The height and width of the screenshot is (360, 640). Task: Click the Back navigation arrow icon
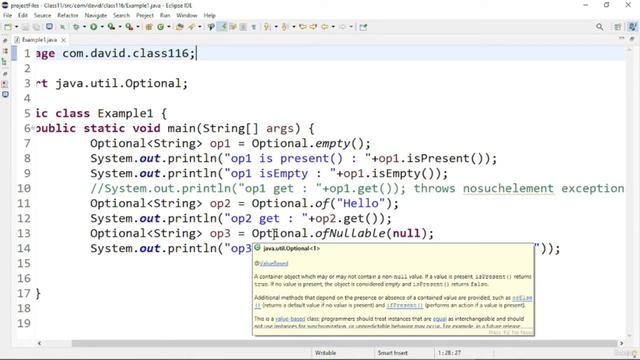[x=324, y=27]
